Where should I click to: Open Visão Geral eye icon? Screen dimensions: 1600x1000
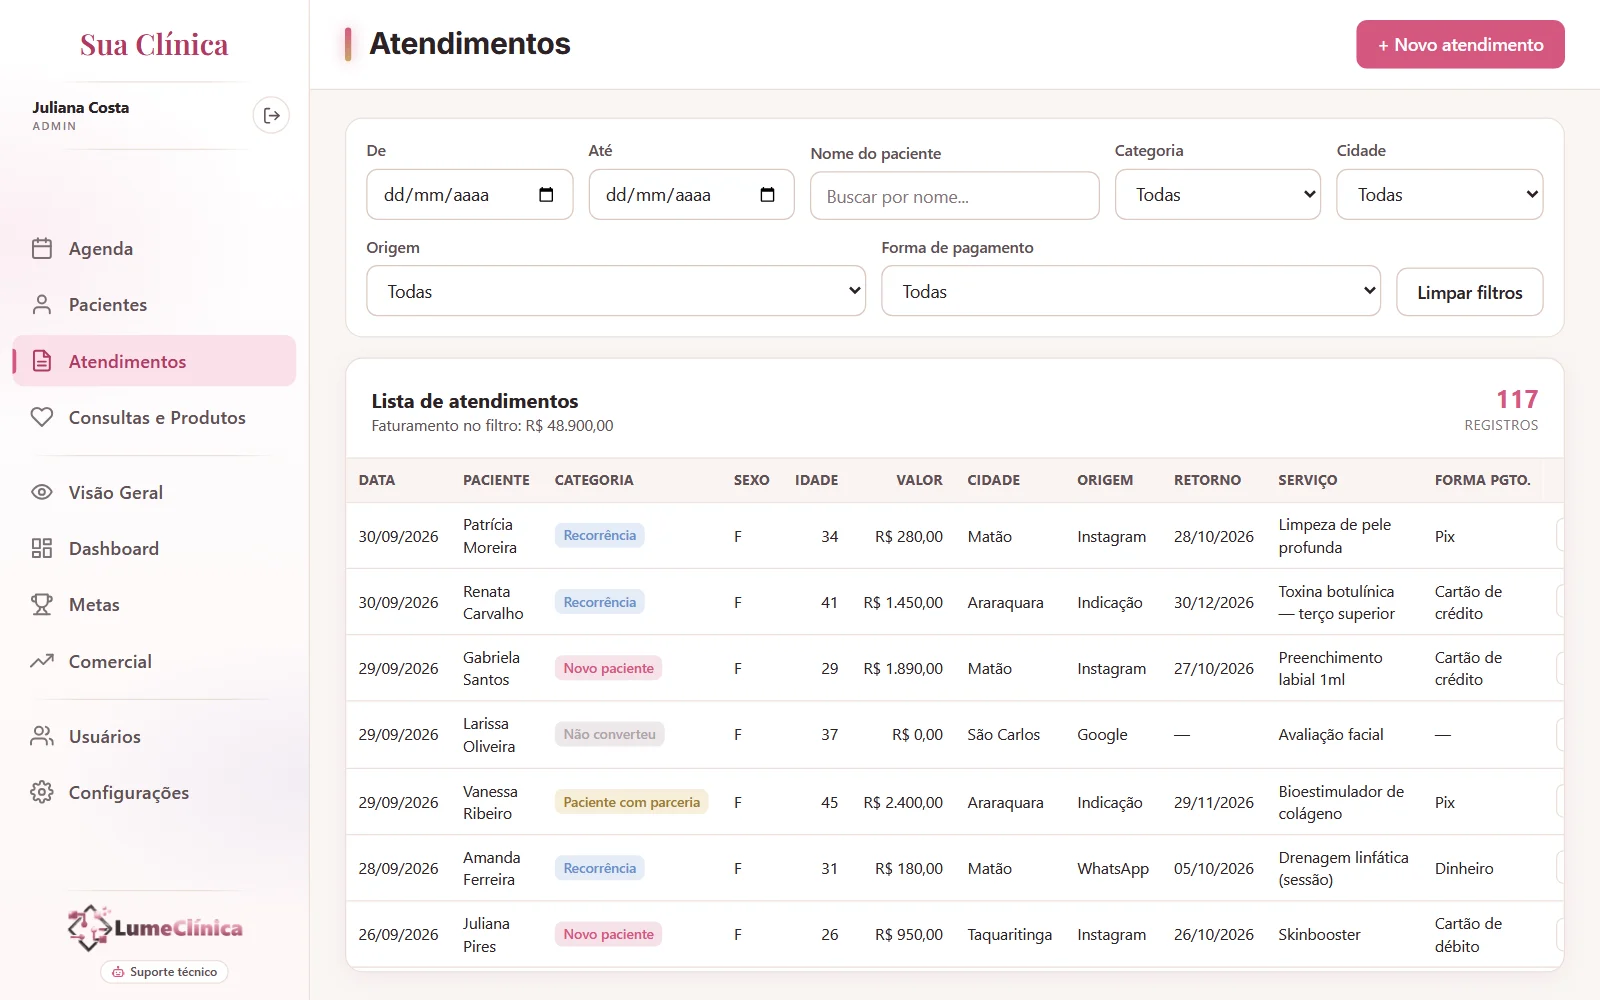pos(42,492)
